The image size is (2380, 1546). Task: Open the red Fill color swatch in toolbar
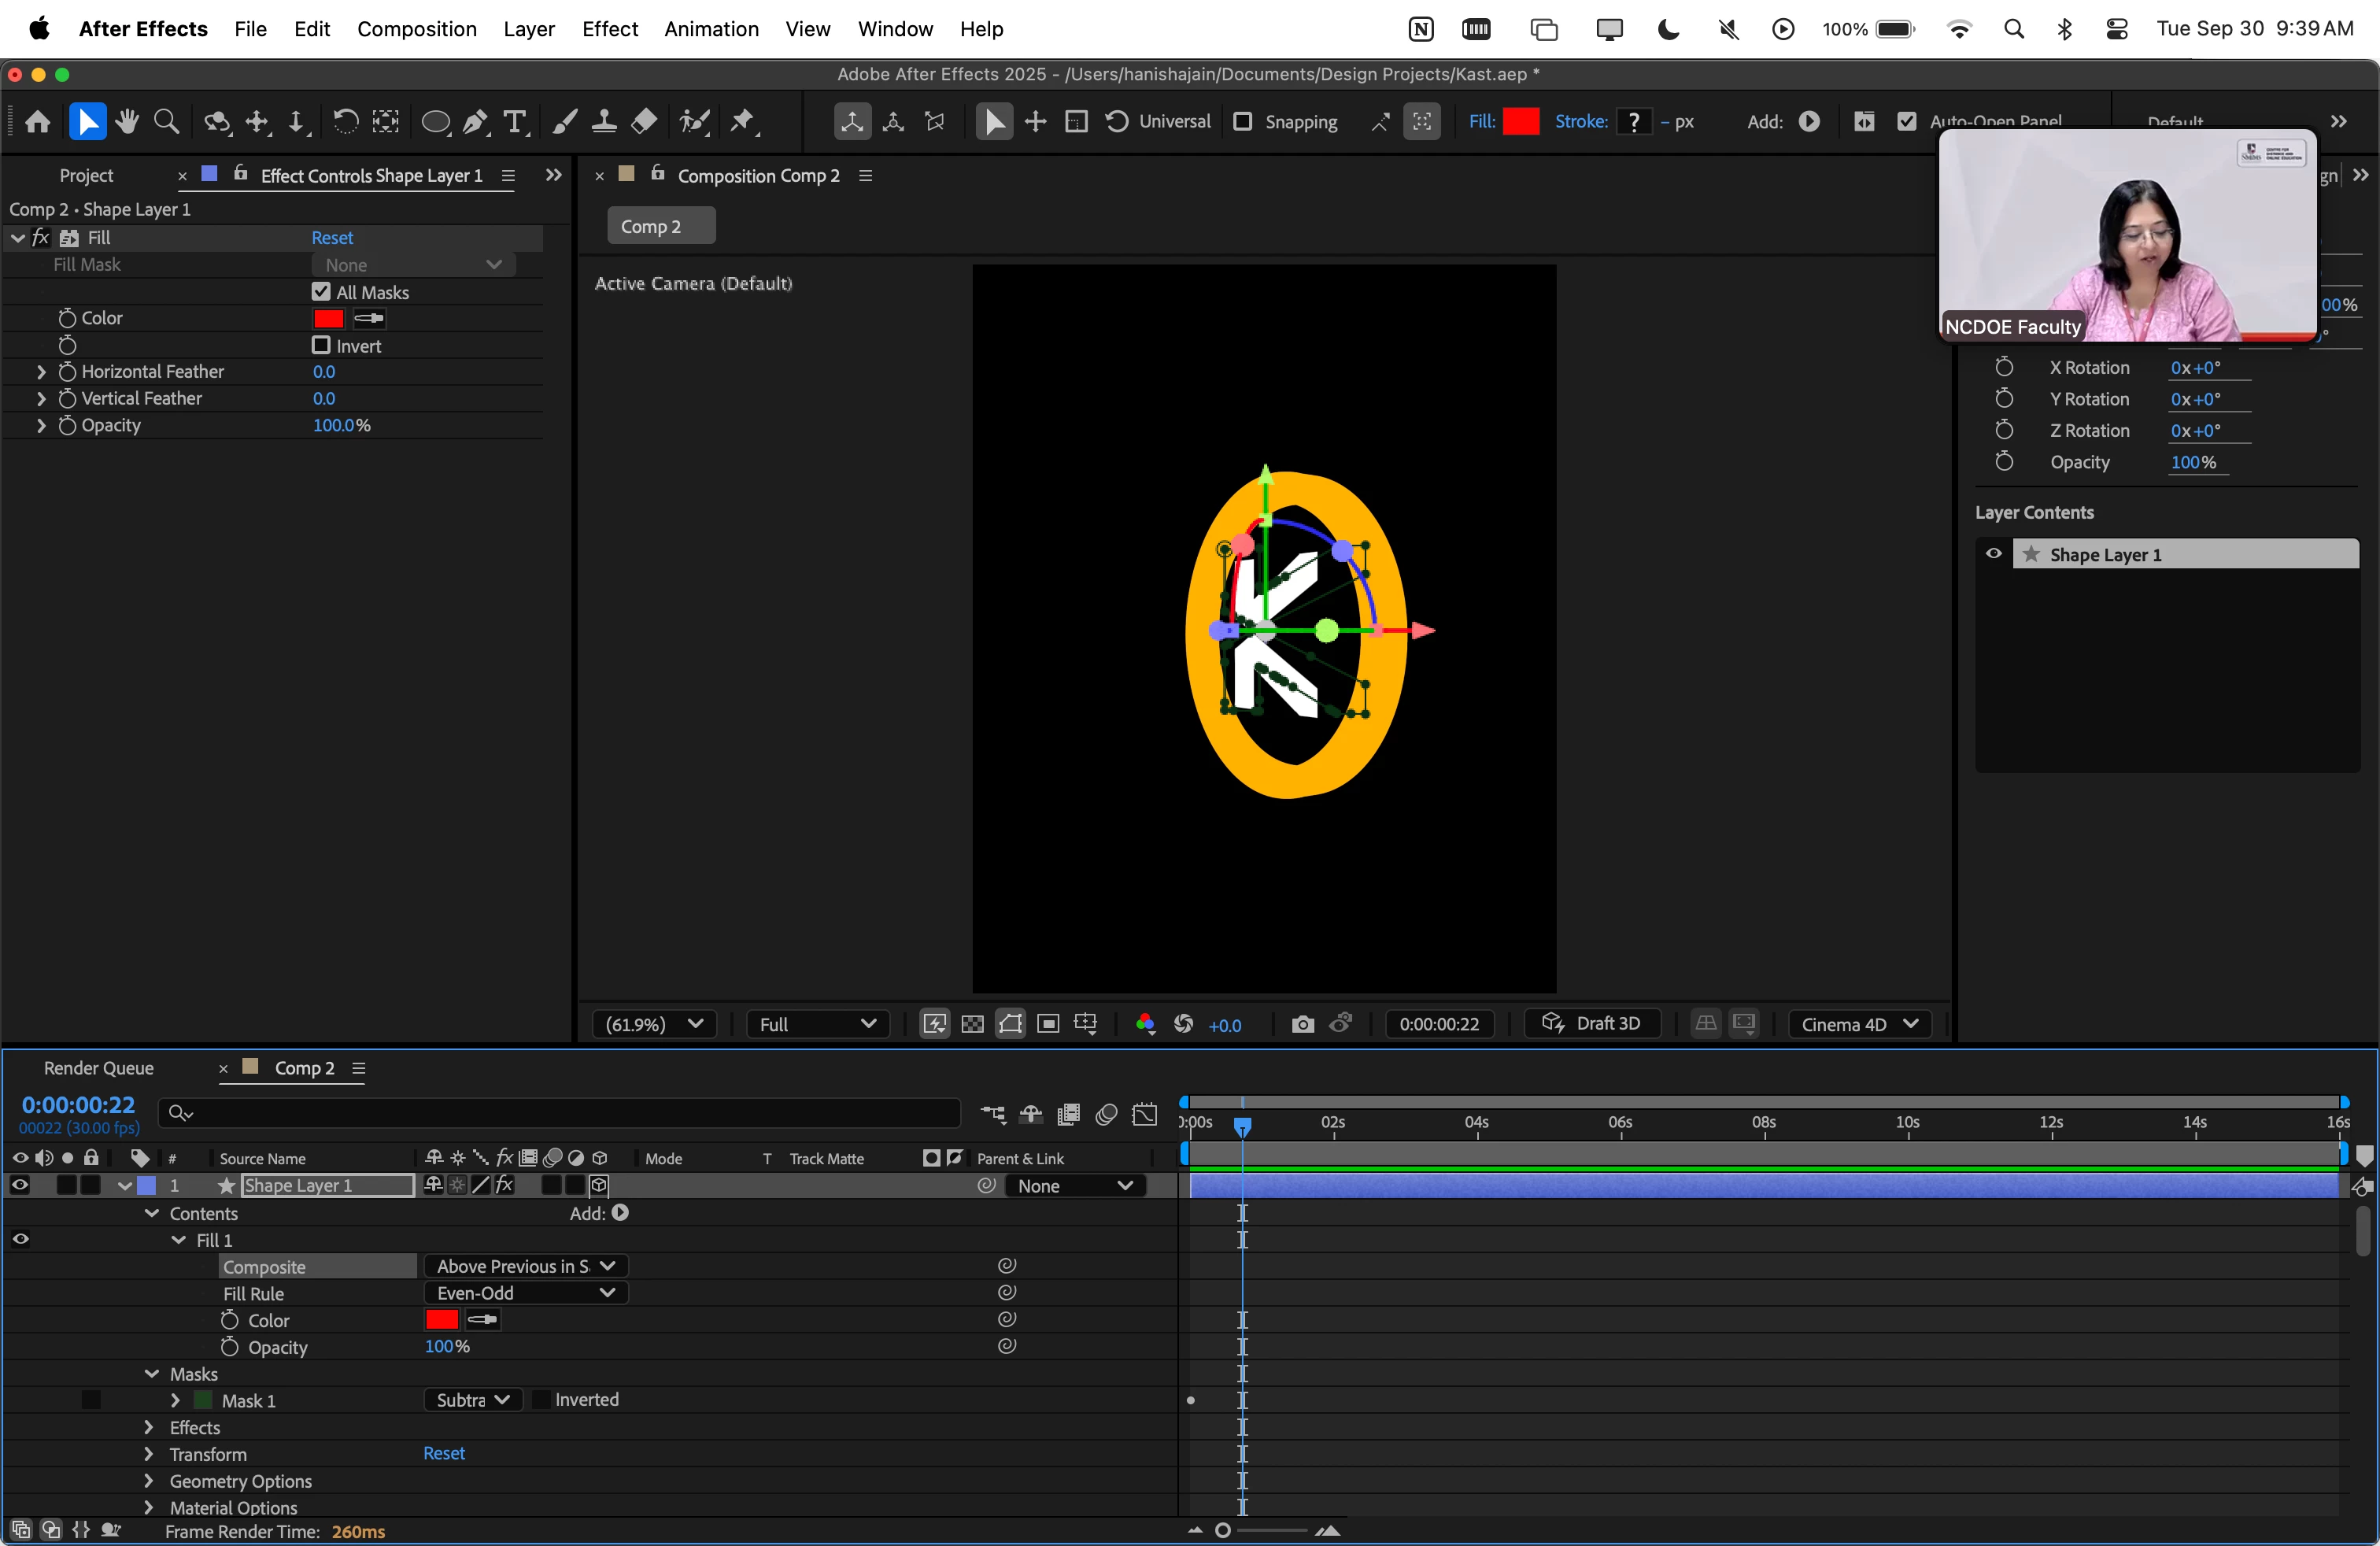coord(1521,122)
